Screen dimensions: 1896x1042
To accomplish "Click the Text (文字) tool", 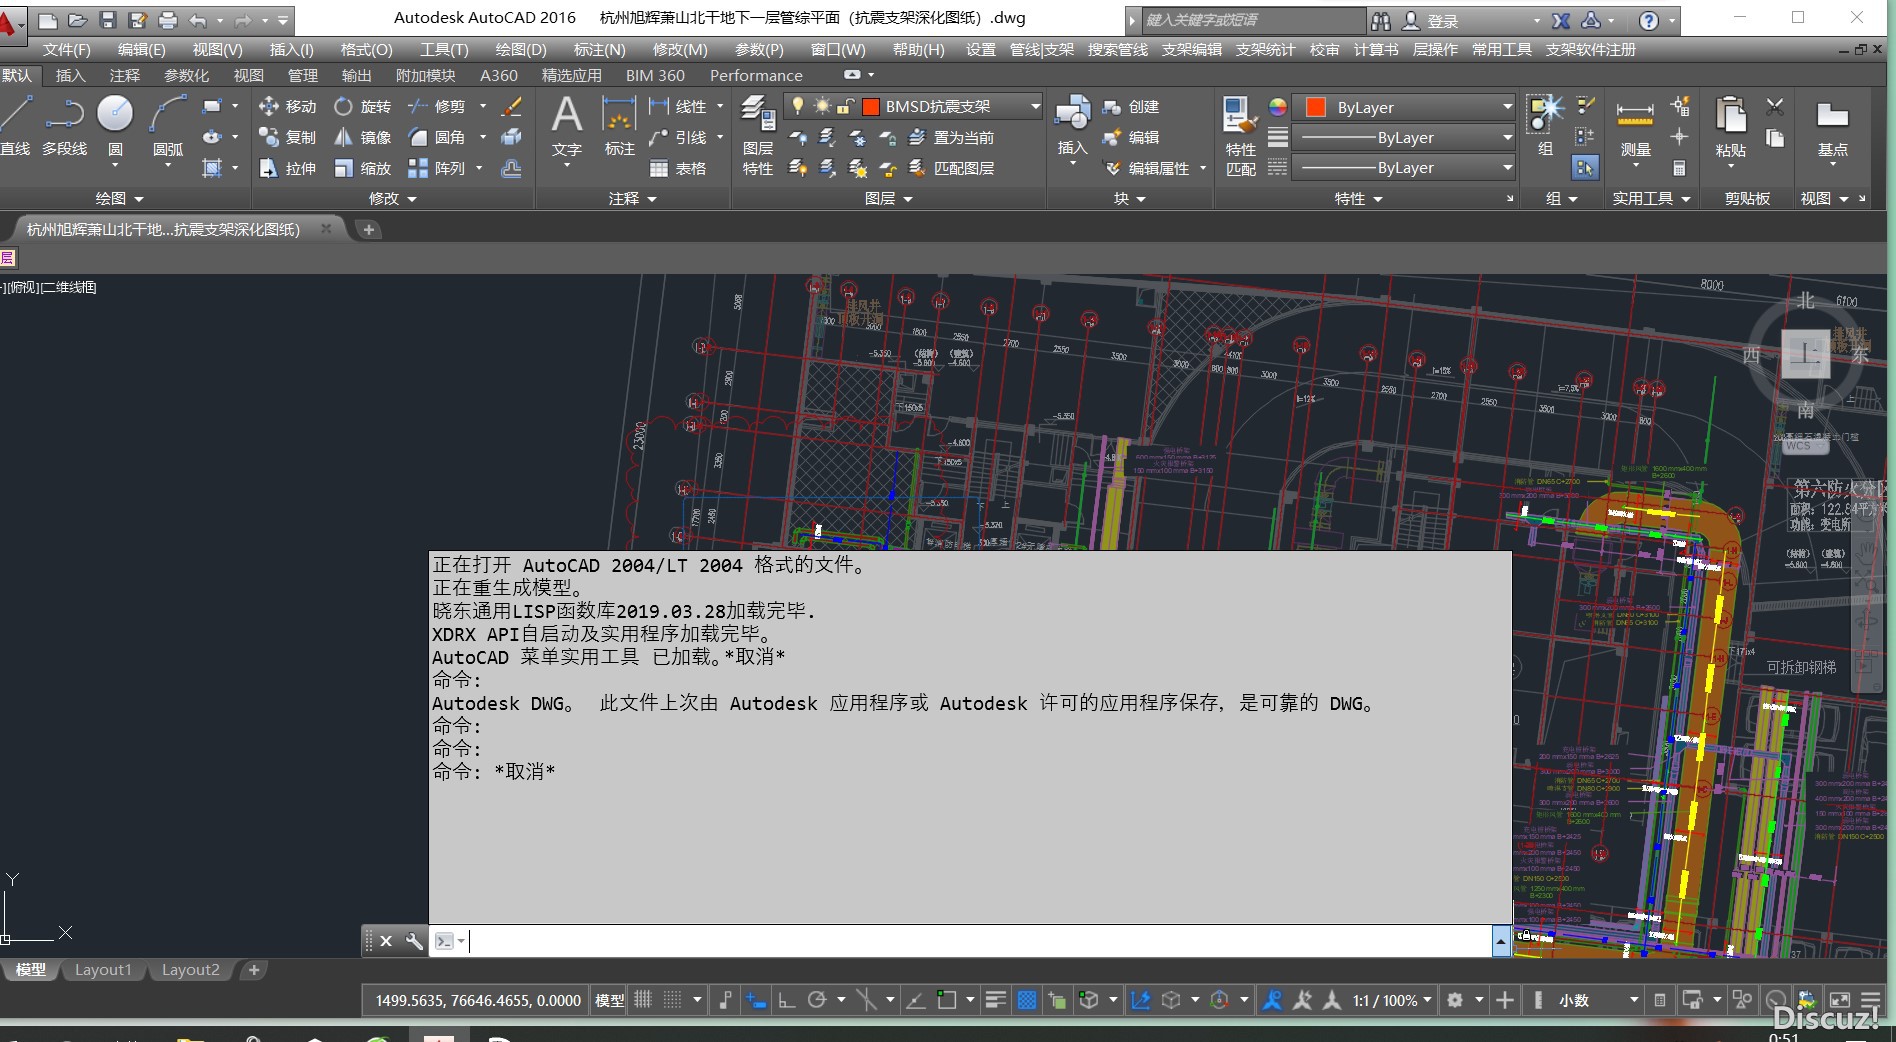I will [x=567, y=126].
